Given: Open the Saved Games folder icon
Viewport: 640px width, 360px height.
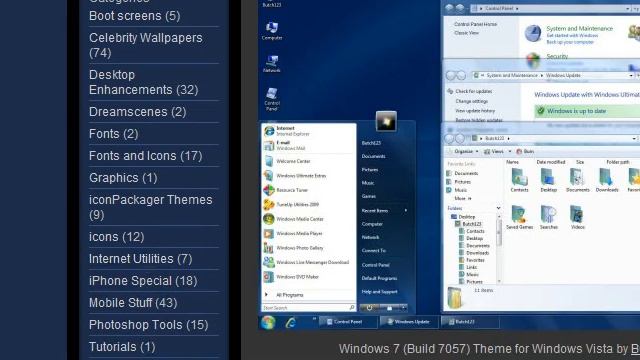Looking at the screenshot, I should [519, 217].
